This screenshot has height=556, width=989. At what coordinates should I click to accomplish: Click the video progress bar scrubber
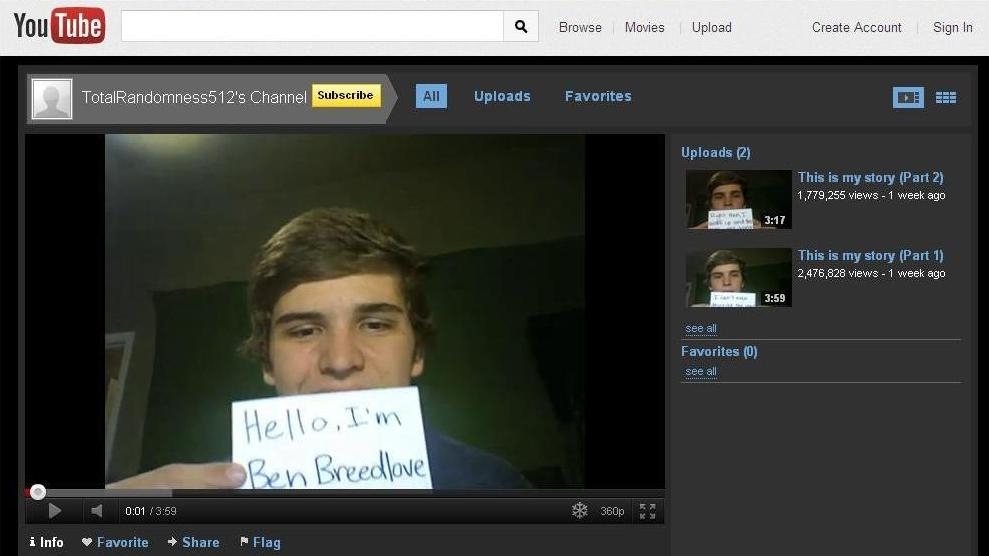(38, 492)
